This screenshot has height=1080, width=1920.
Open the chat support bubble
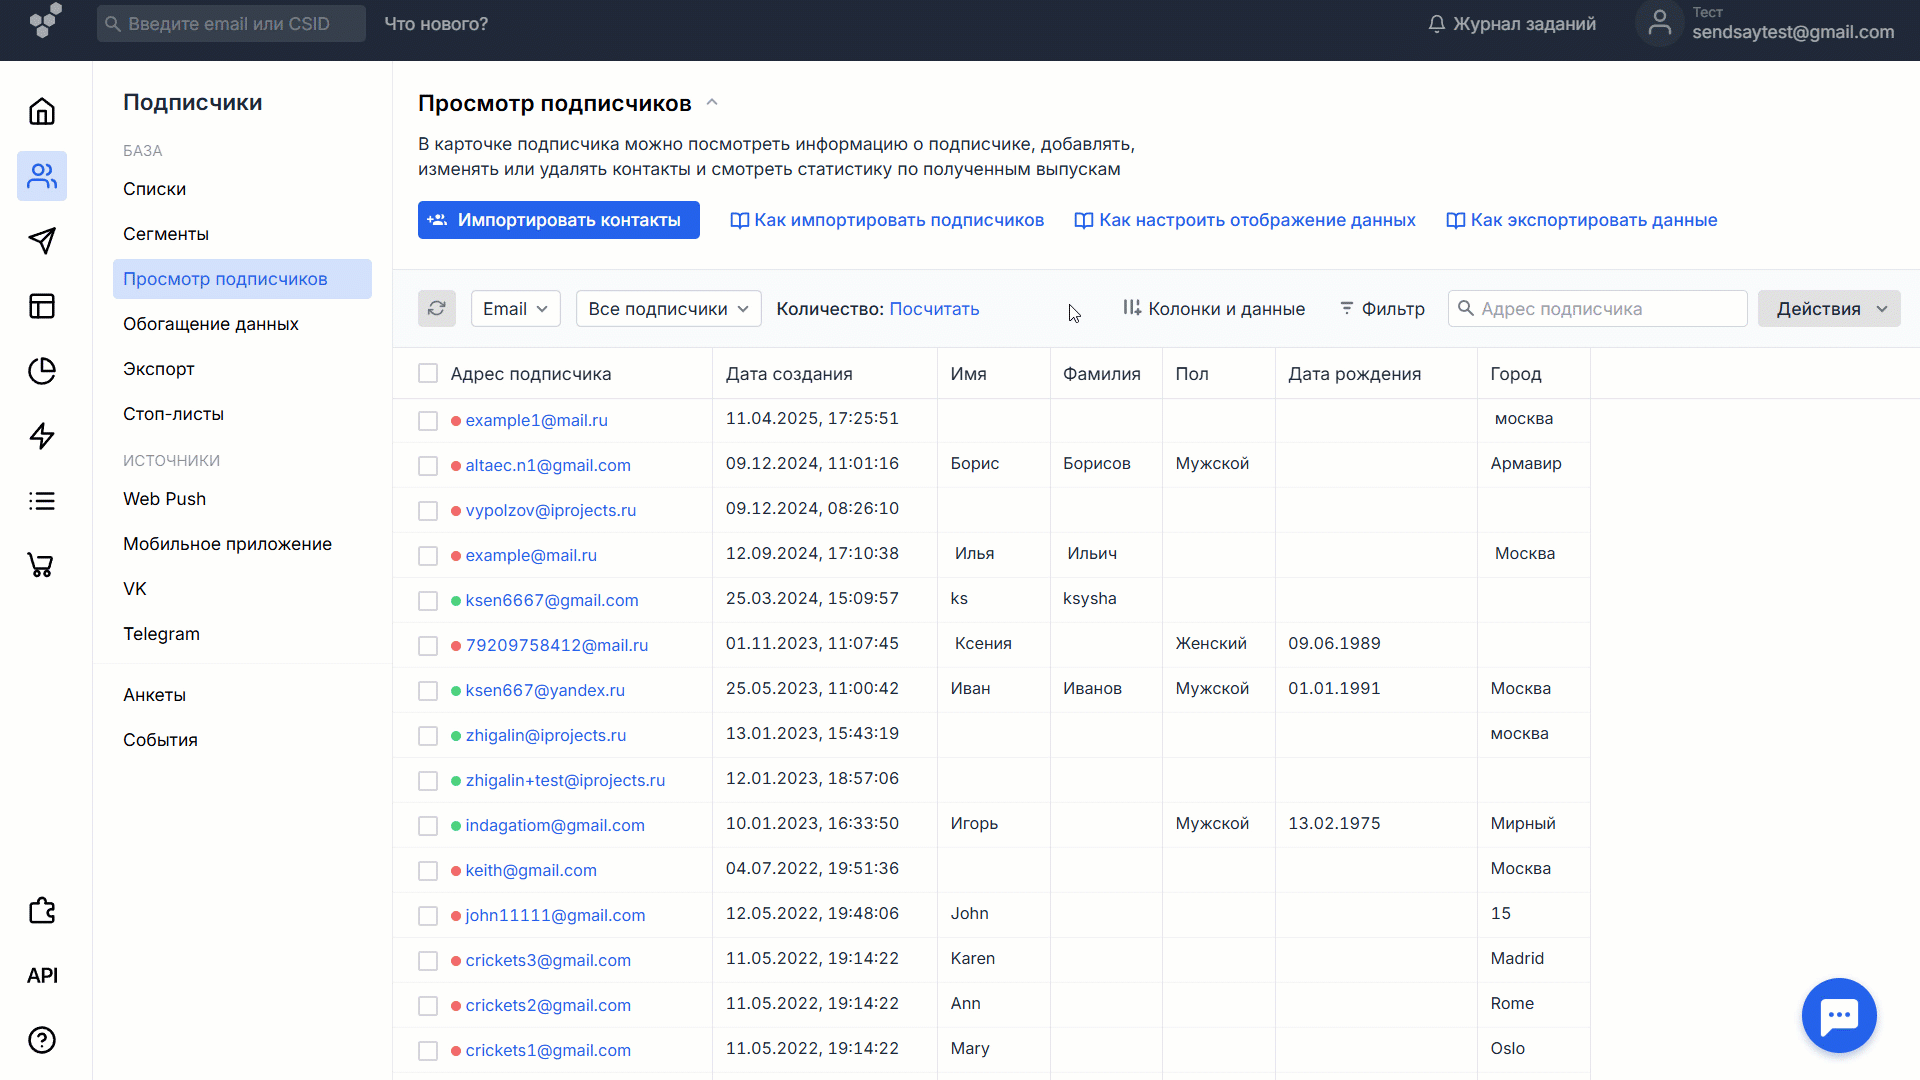(1838, 1015)
